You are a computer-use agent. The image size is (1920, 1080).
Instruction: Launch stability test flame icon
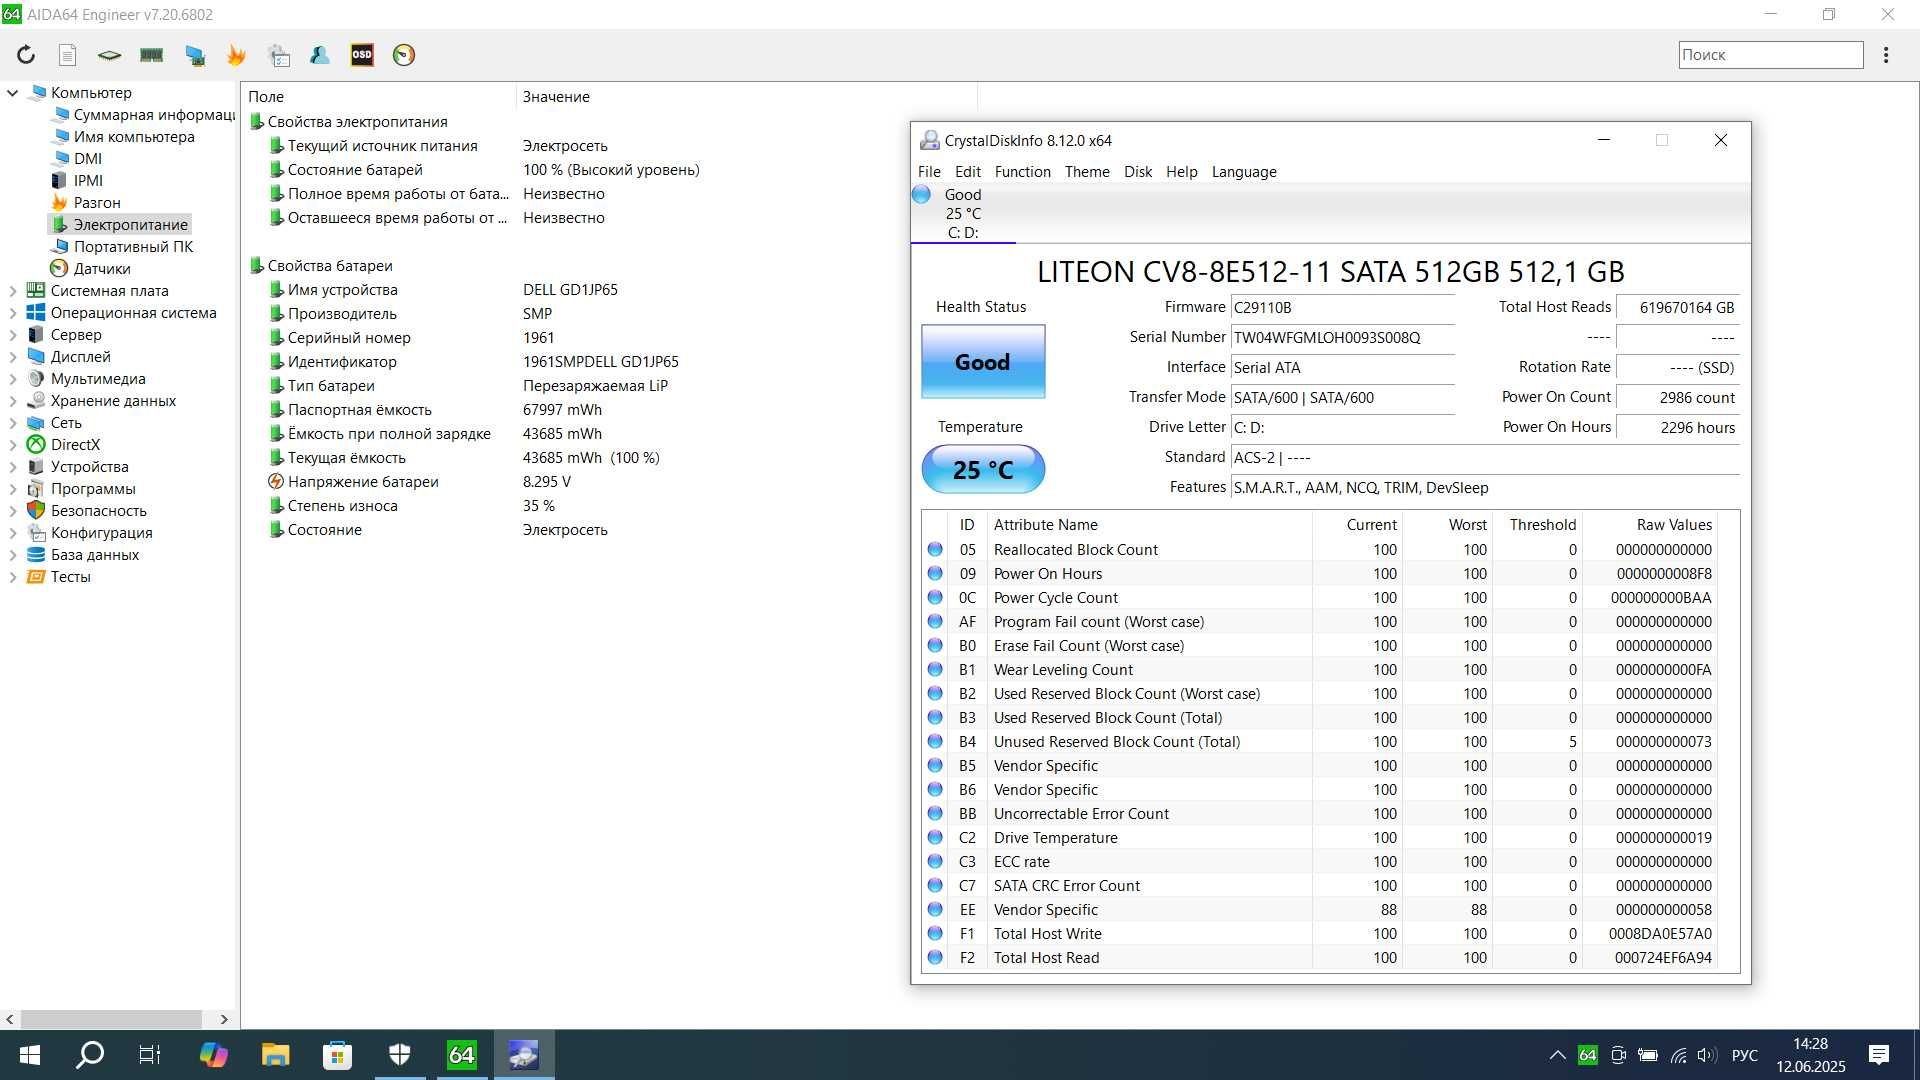click(237, 55)
